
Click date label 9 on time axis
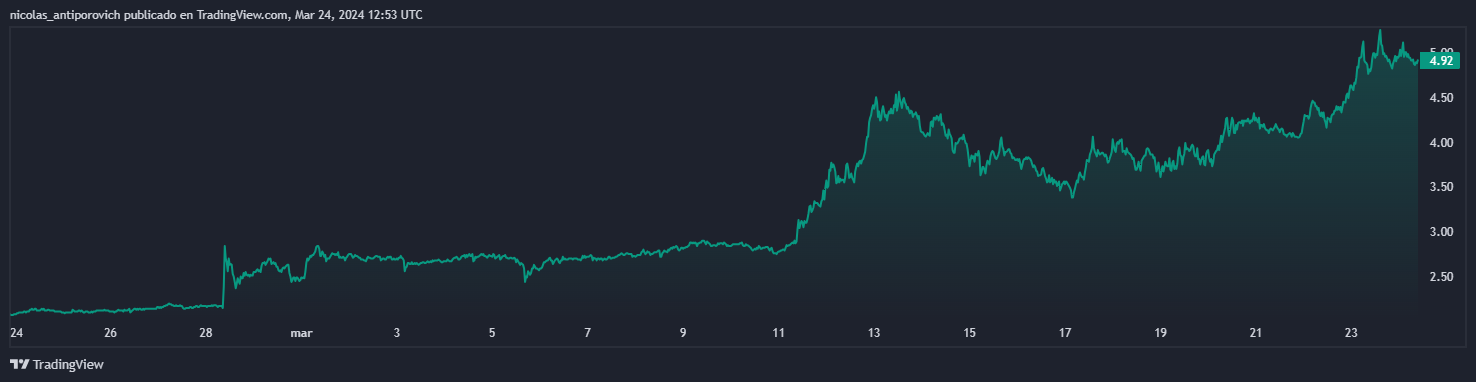coord(683,333)
